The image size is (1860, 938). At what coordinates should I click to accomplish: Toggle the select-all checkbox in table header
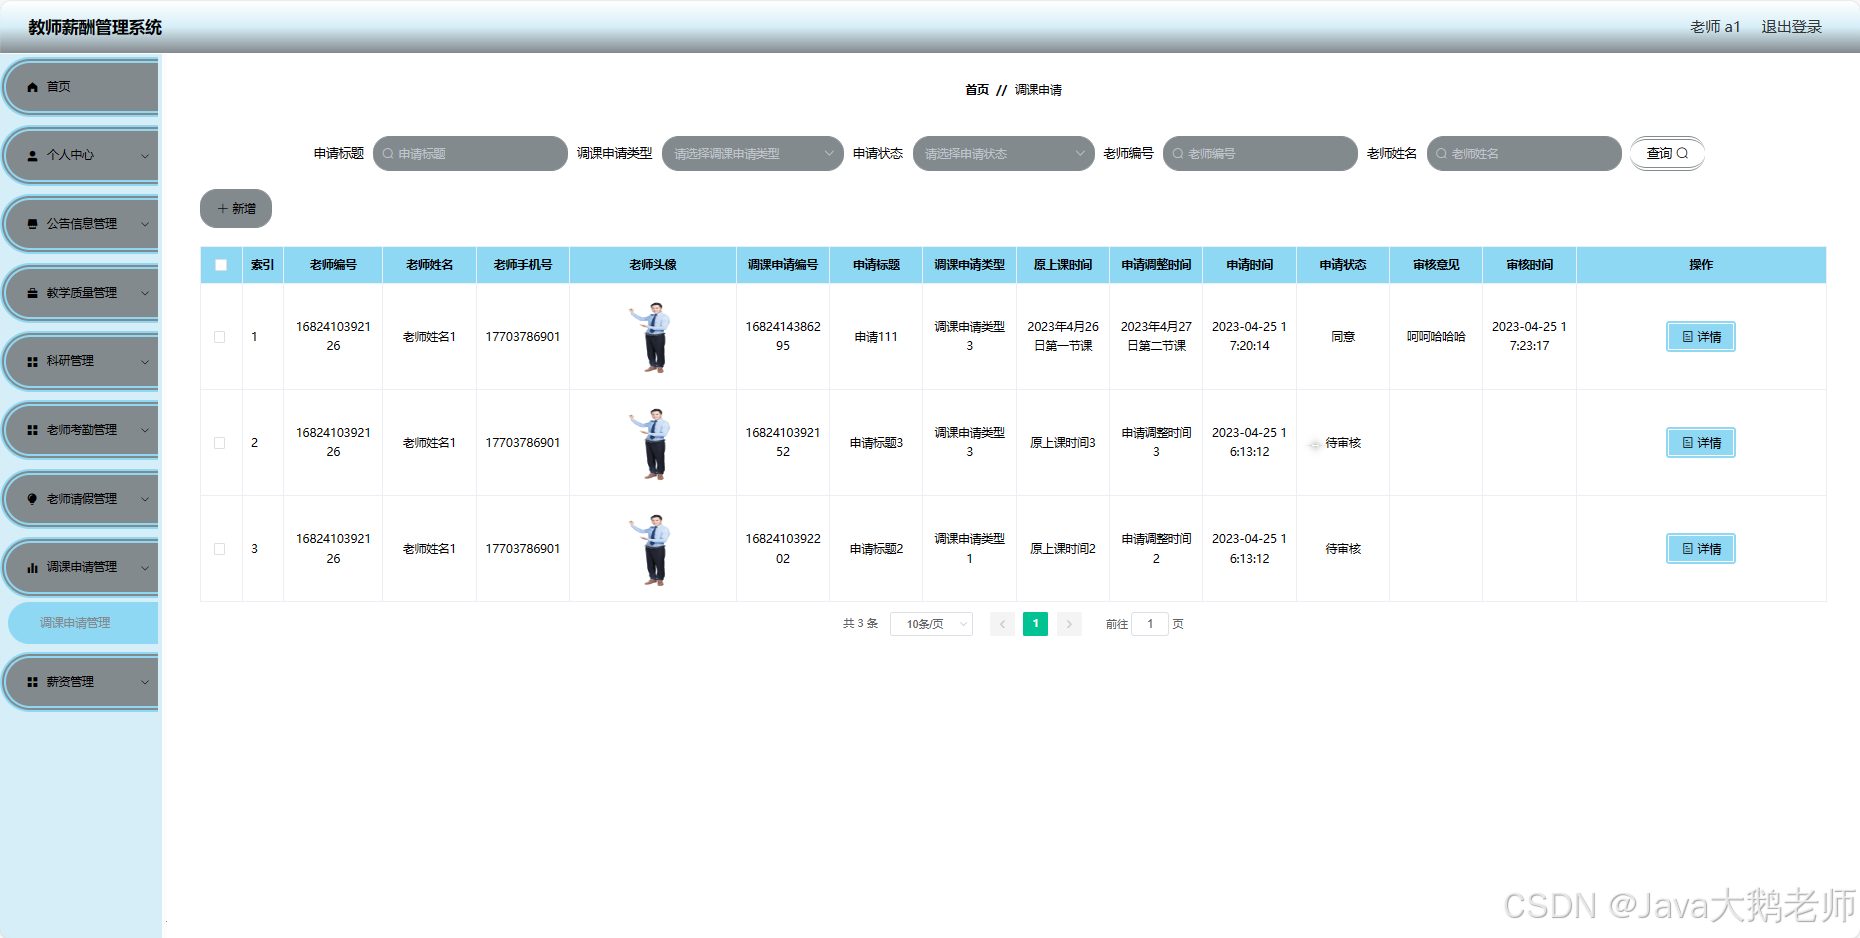(221, 265)
